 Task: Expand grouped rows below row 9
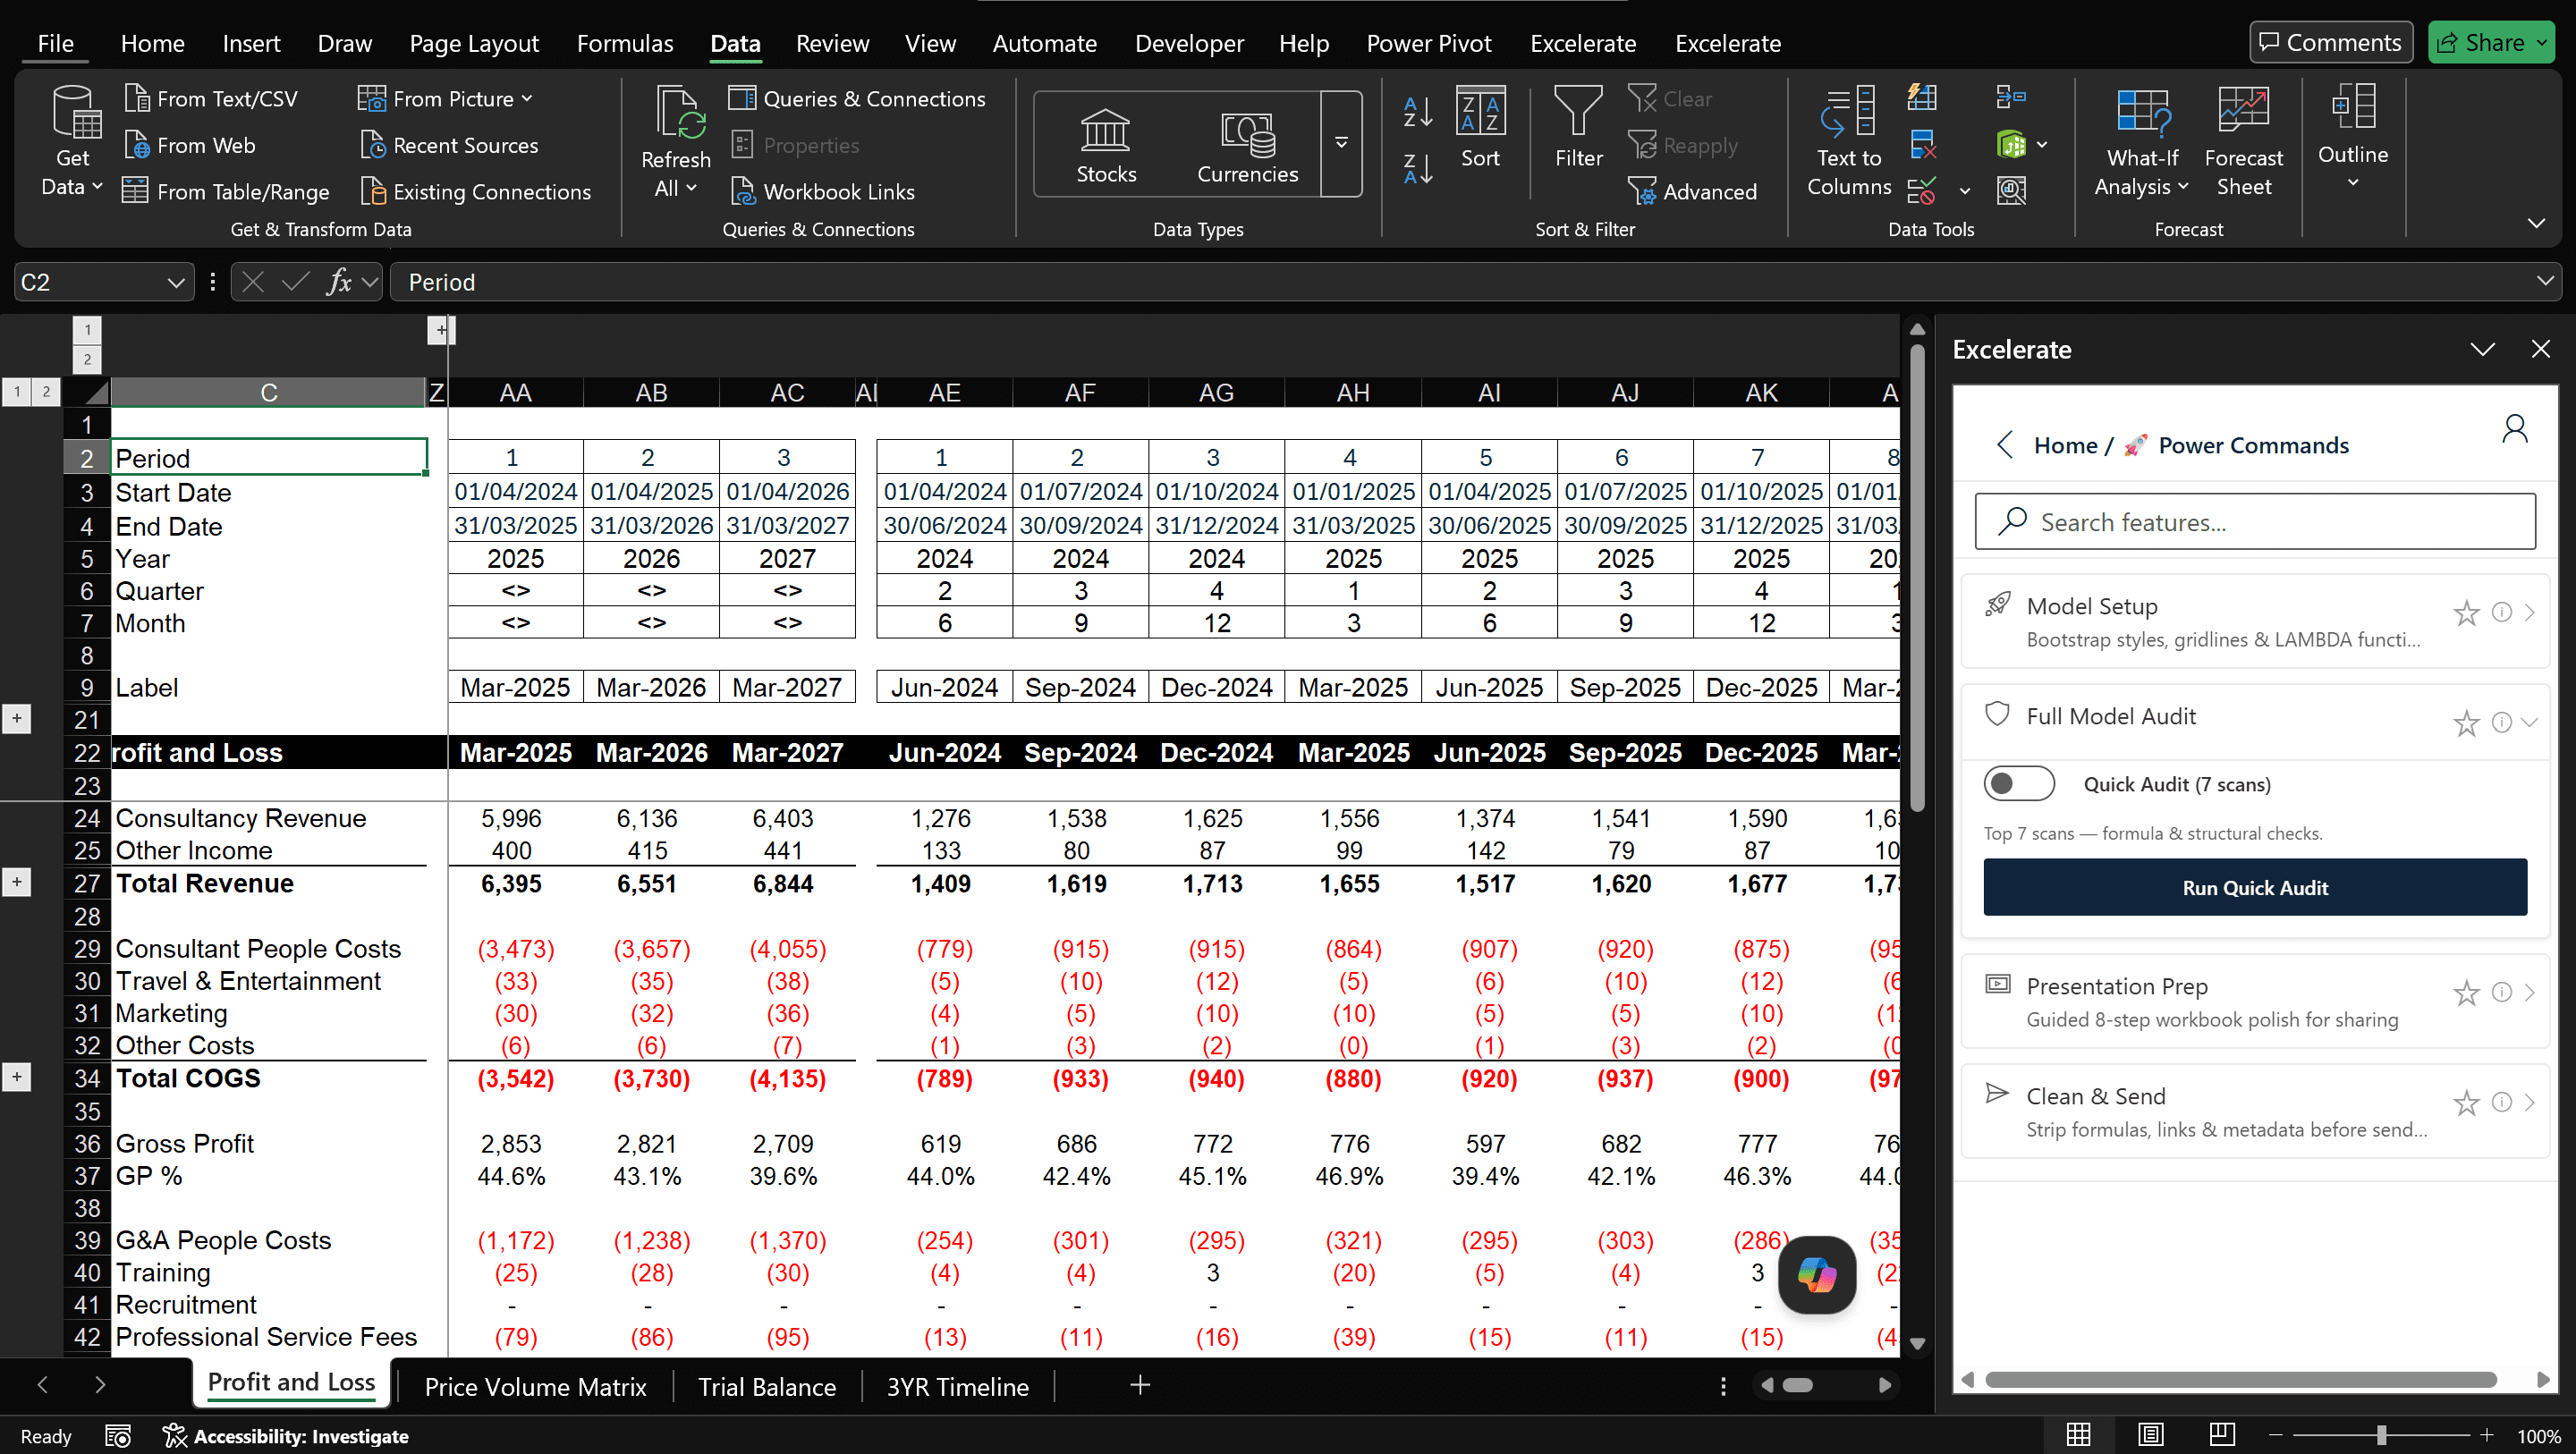[x=17, y=719]
